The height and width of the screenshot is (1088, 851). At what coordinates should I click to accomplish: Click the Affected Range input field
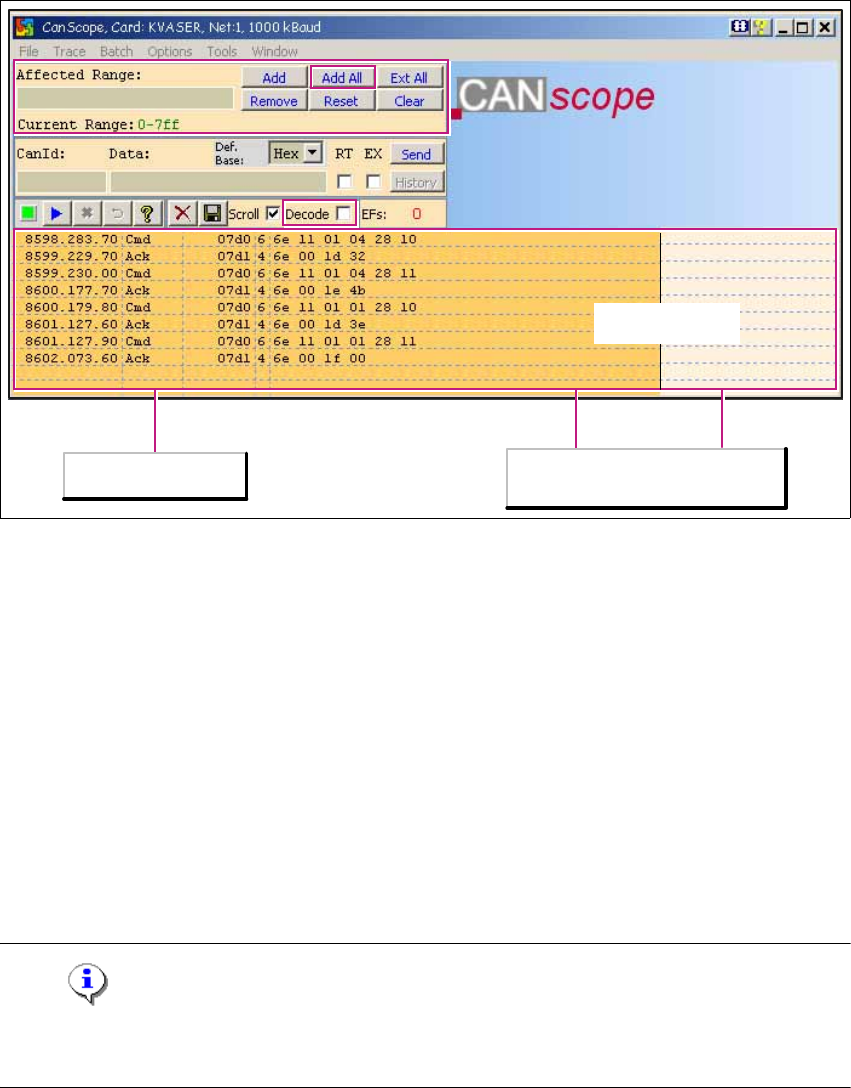coord(126,98)
